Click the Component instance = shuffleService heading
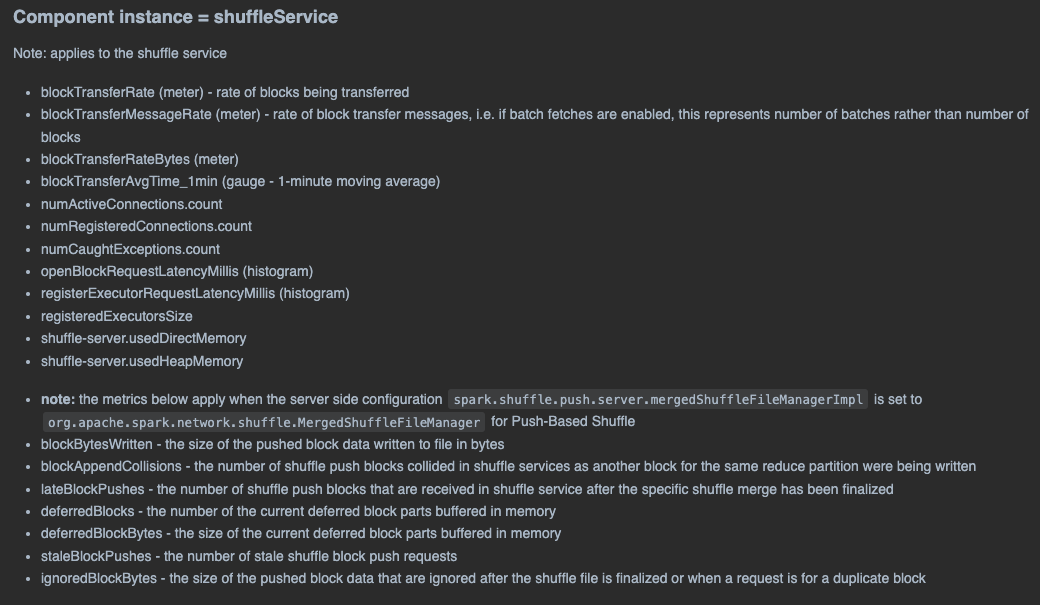Screen dimensions: 1040x605 click(x=176, y=17)
